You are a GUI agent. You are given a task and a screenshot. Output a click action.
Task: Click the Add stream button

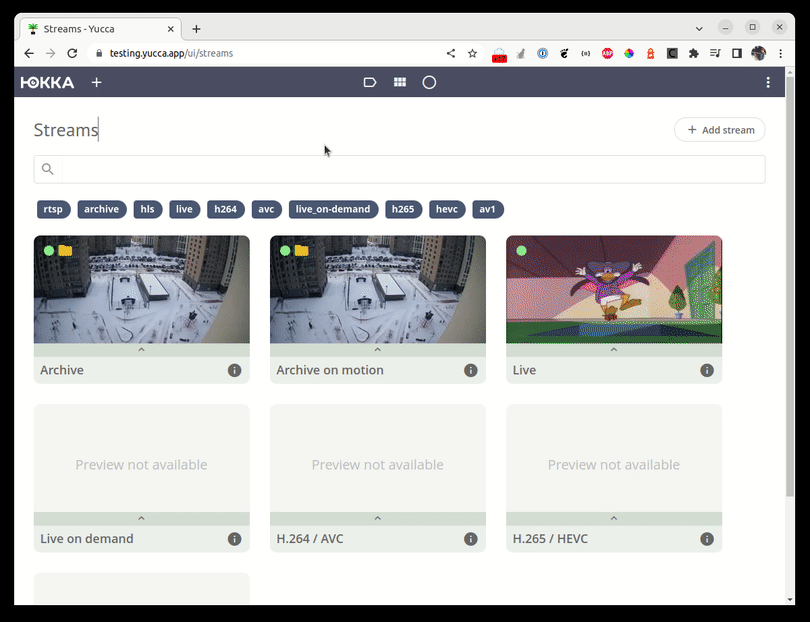click(720, 130)
